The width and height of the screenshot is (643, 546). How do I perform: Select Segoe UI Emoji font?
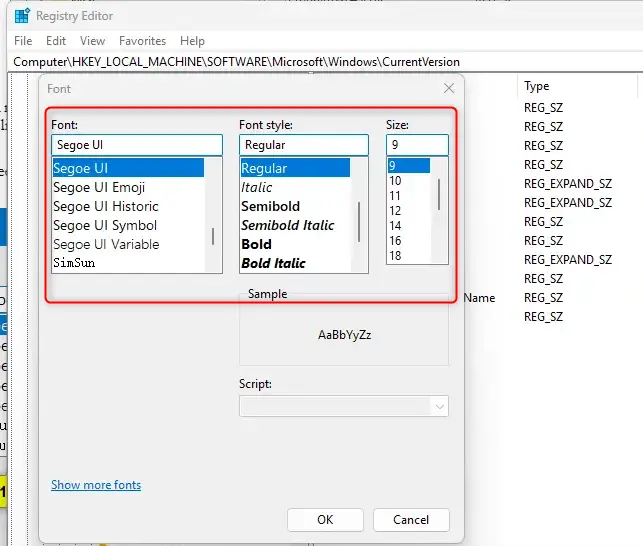click(128, 187)
